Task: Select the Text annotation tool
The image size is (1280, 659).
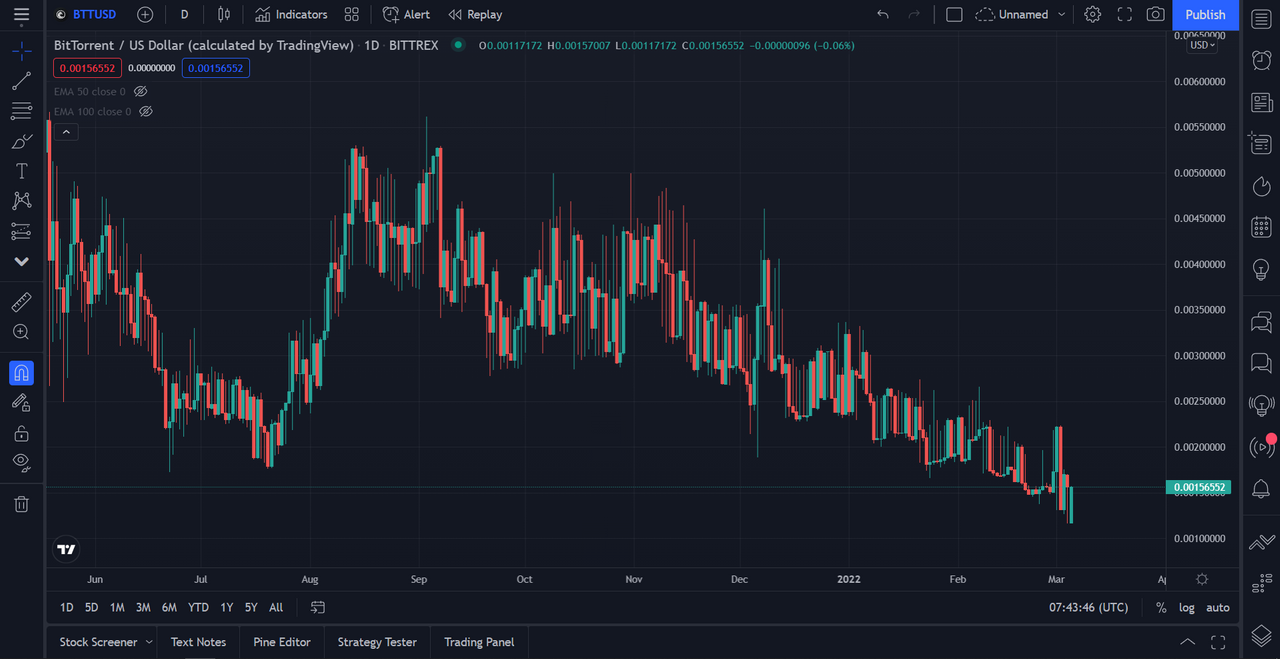Action: click(x=21, y=171)
